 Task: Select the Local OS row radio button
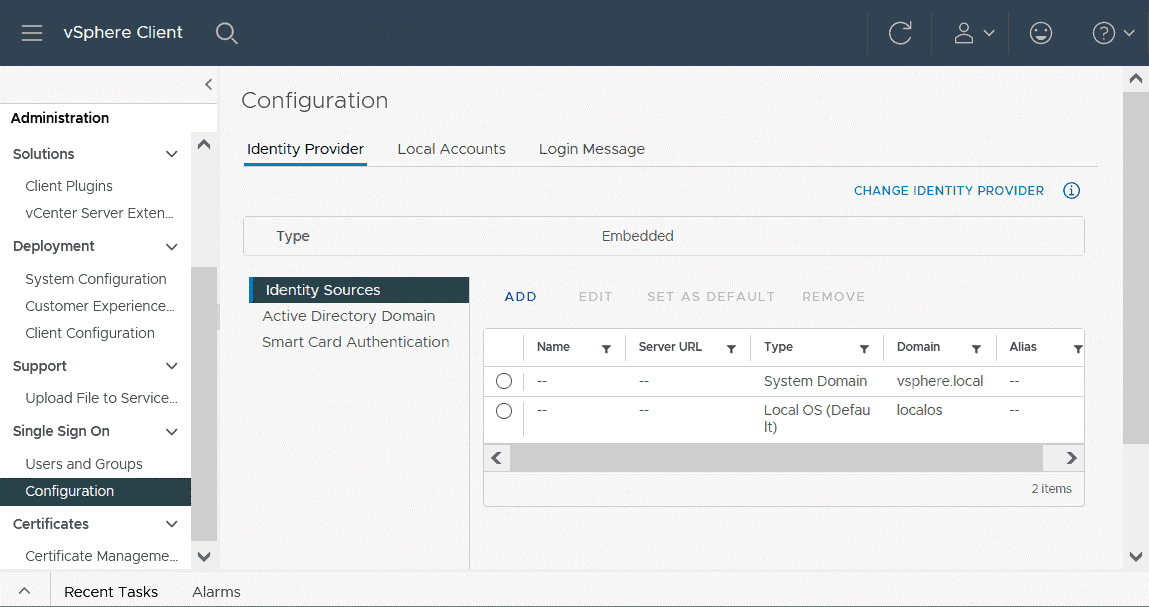click(504, 411)
